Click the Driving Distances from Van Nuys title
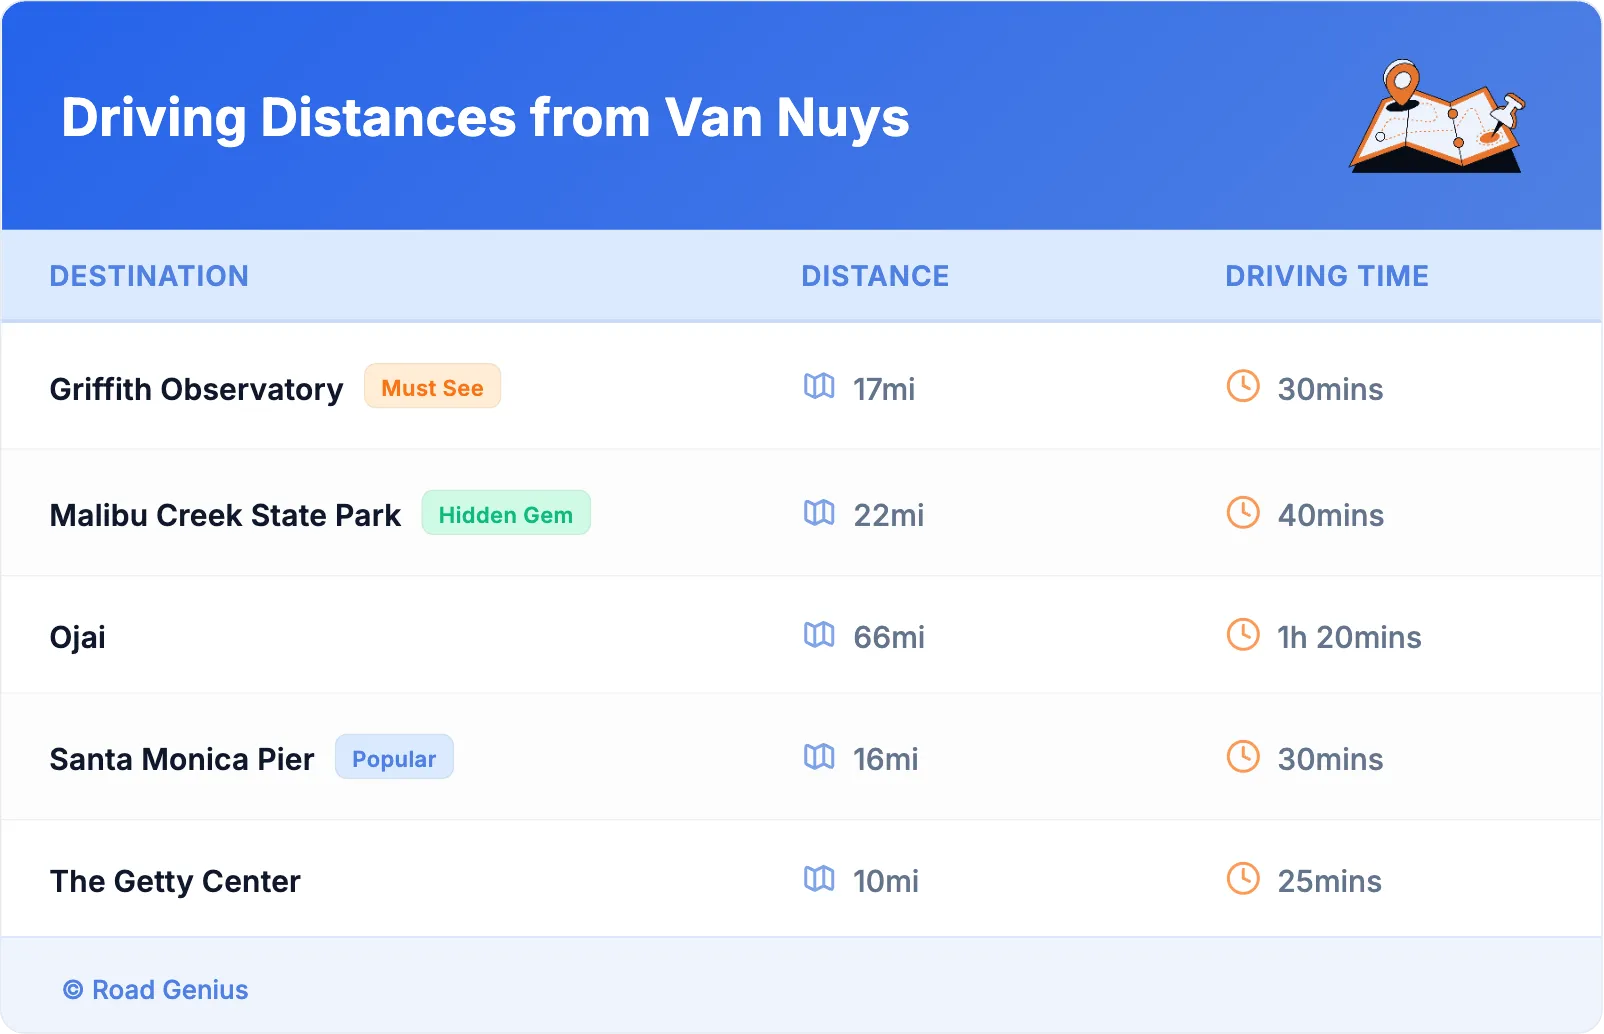Screen dimensions: 1604x1034 [486, 118]
